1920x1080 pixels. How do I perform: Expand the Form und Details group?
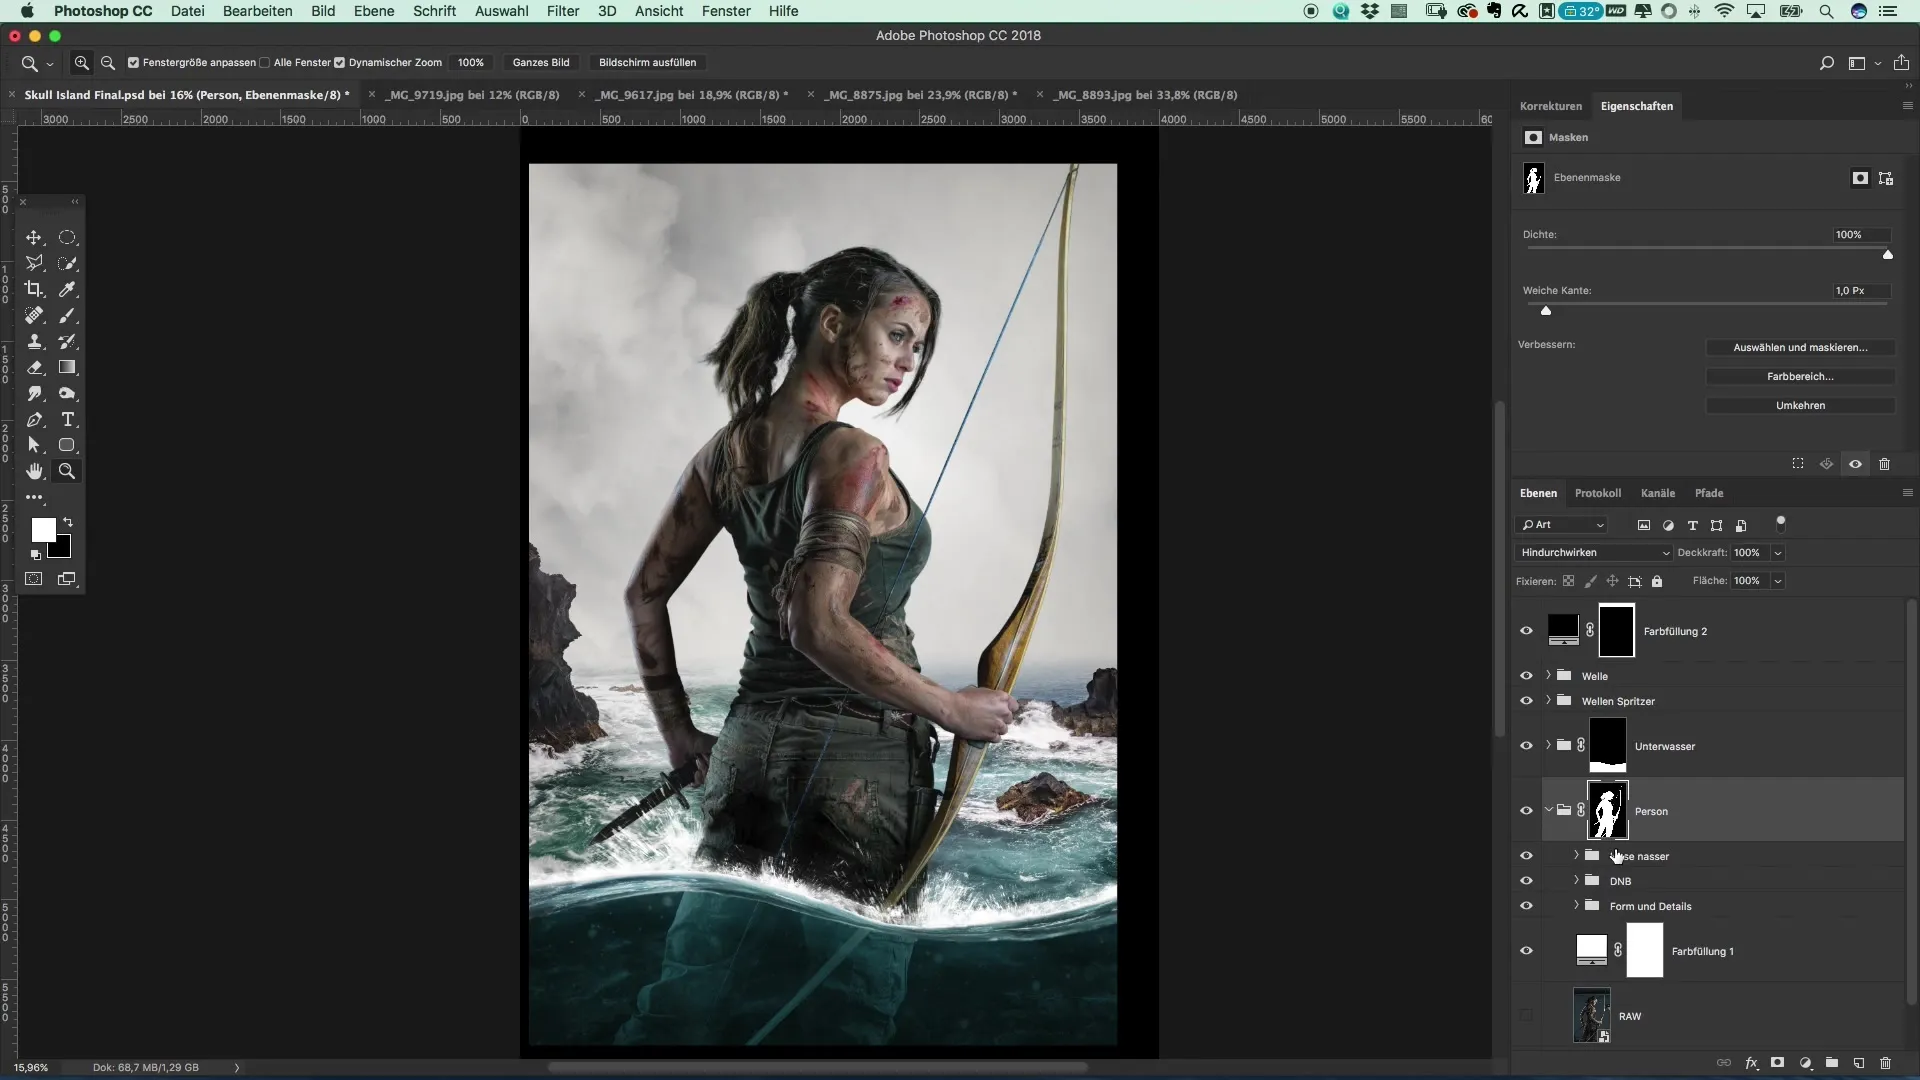[x=1576, y=905]
